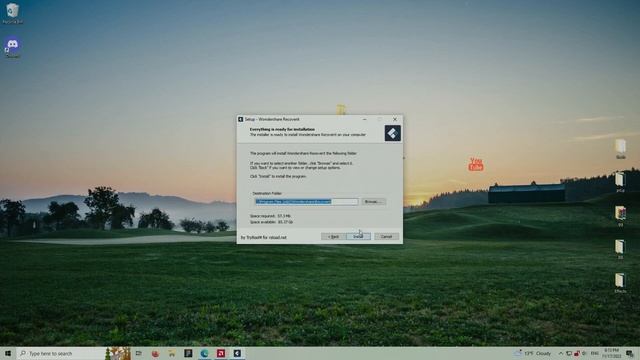The width and height of the screenshot is (640, 360).
Task: Click the taskbar clock and date
Action: [611, 353]
